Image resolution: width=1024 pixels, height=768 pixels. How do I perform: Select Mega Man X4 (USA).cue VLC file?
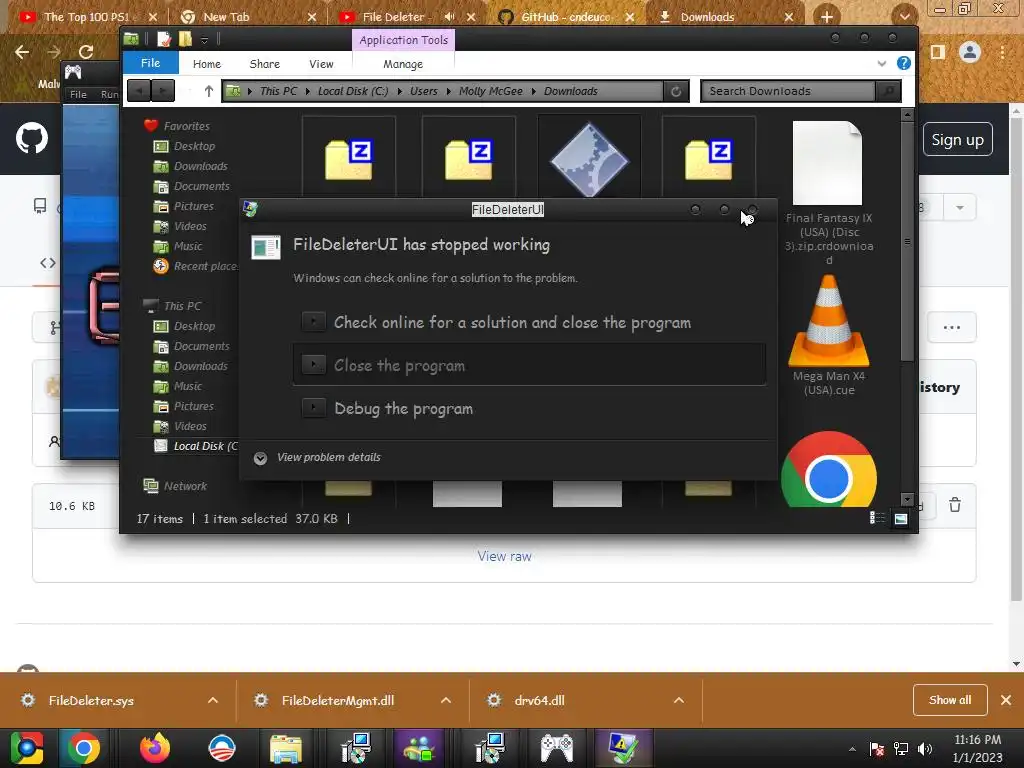[829, 335]
